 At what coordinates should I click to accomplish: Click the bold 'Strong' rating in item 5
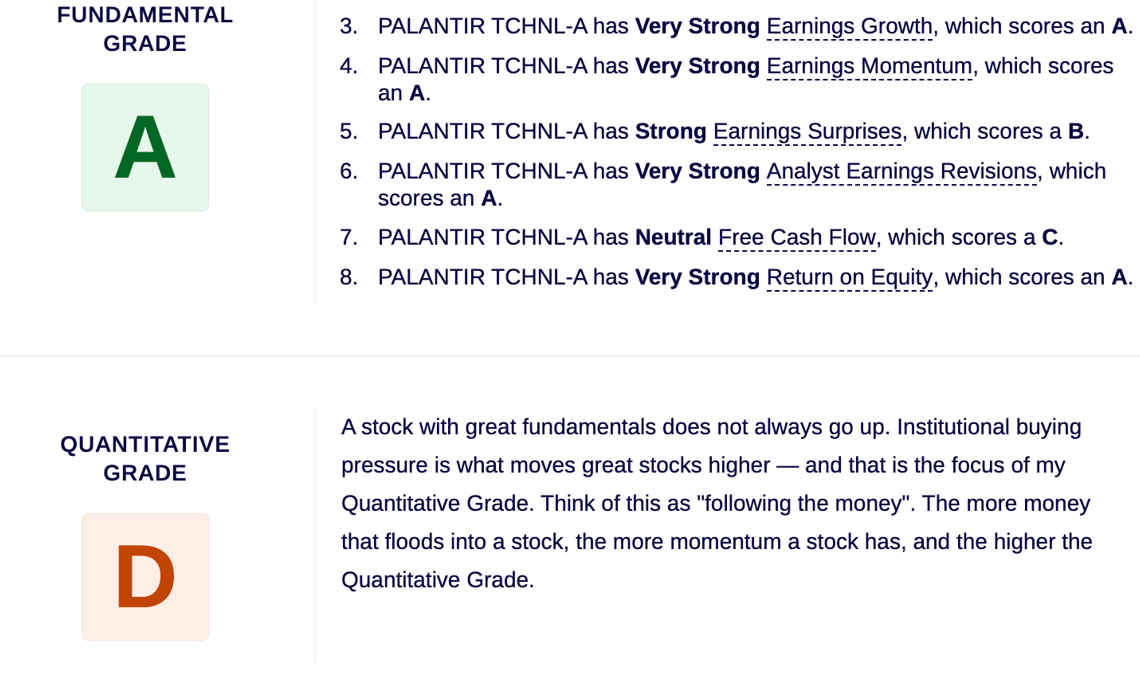[x=670, y=132]
